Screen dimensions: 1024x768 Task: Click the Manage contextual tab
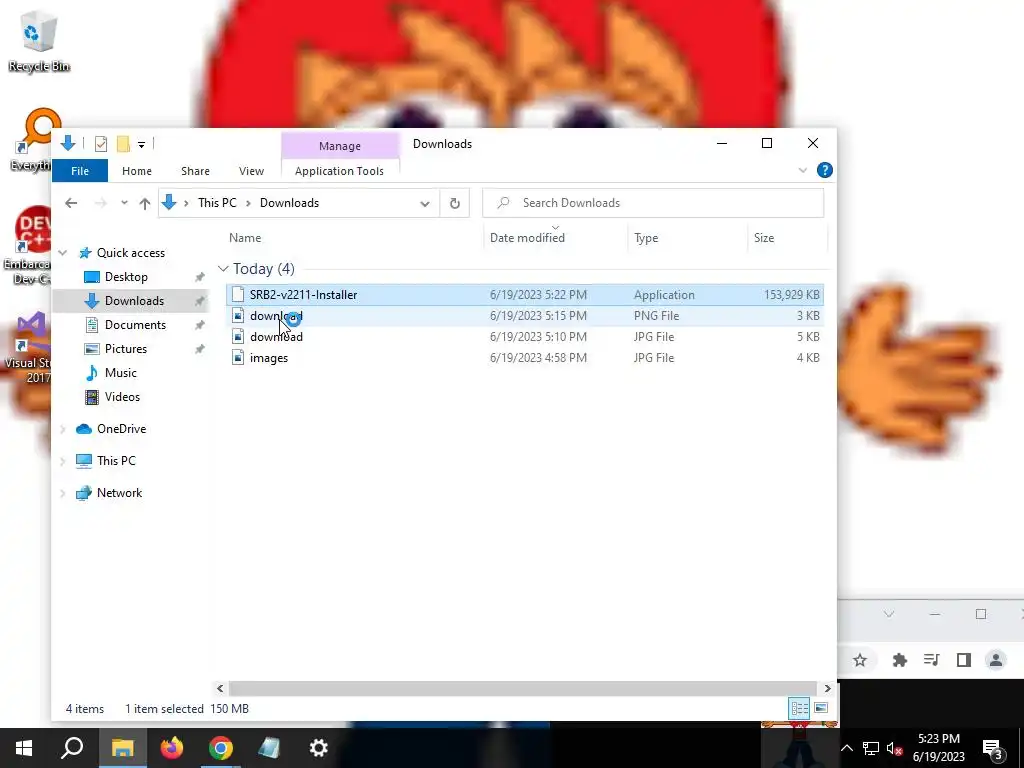point(340,146)
